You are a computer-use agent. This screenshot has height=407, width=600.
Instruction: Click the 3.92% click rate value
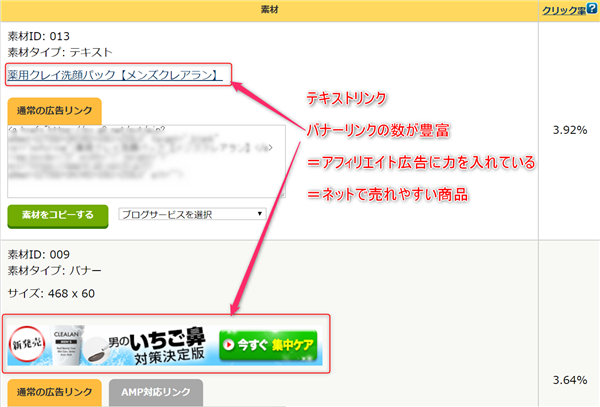[x=570, y=130]
